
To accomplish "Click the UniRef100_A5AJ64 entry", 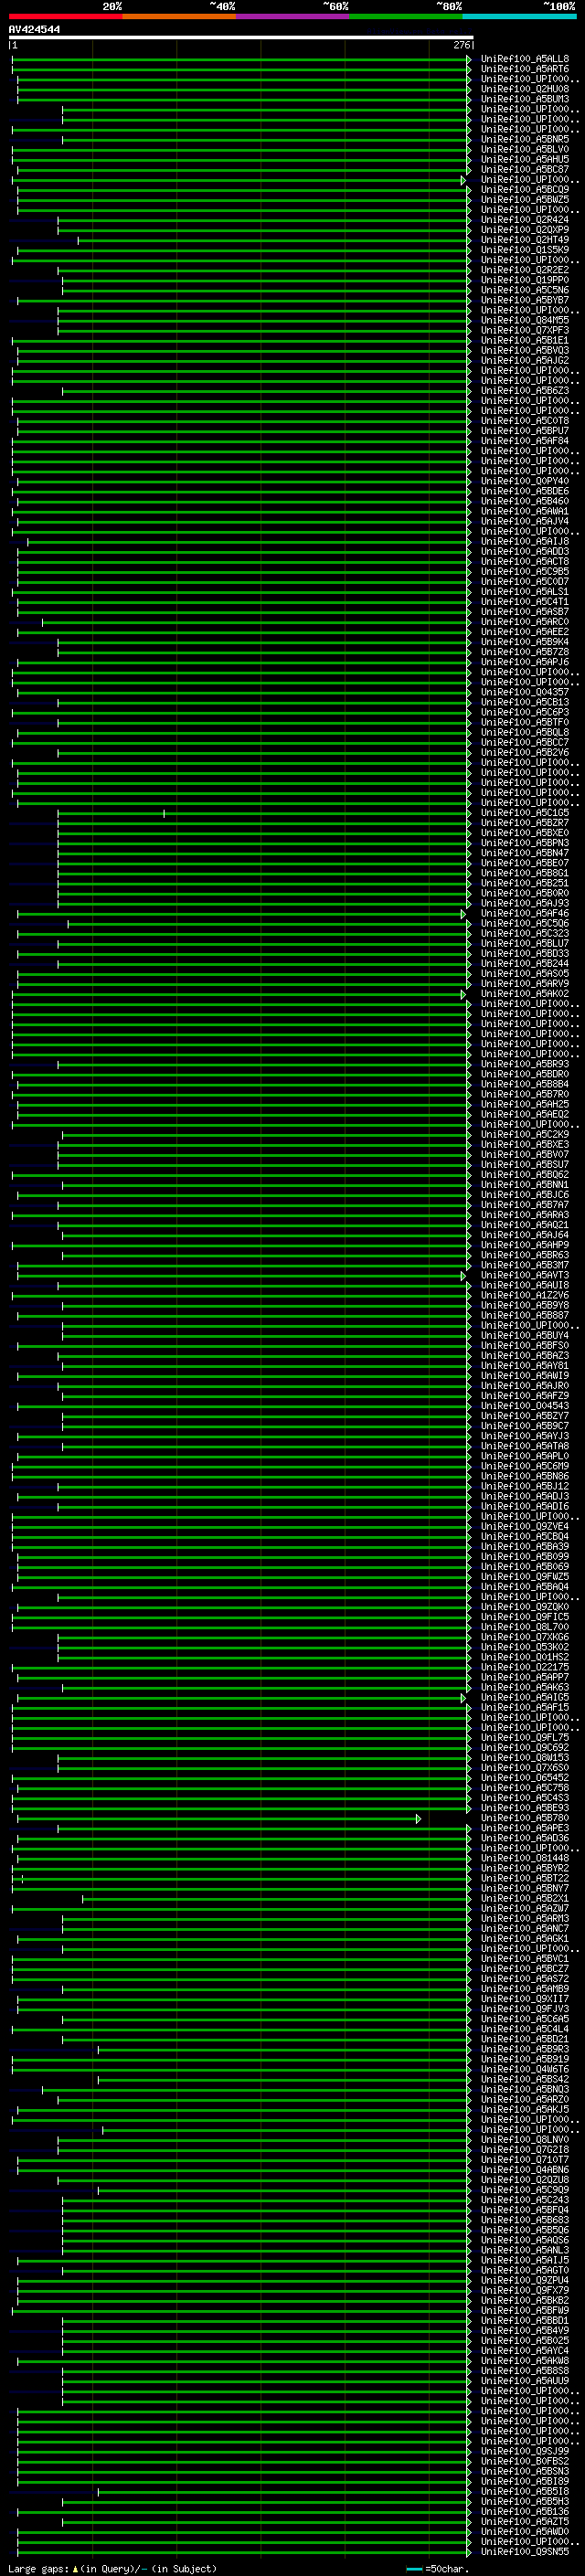I will click(525, 1235).
